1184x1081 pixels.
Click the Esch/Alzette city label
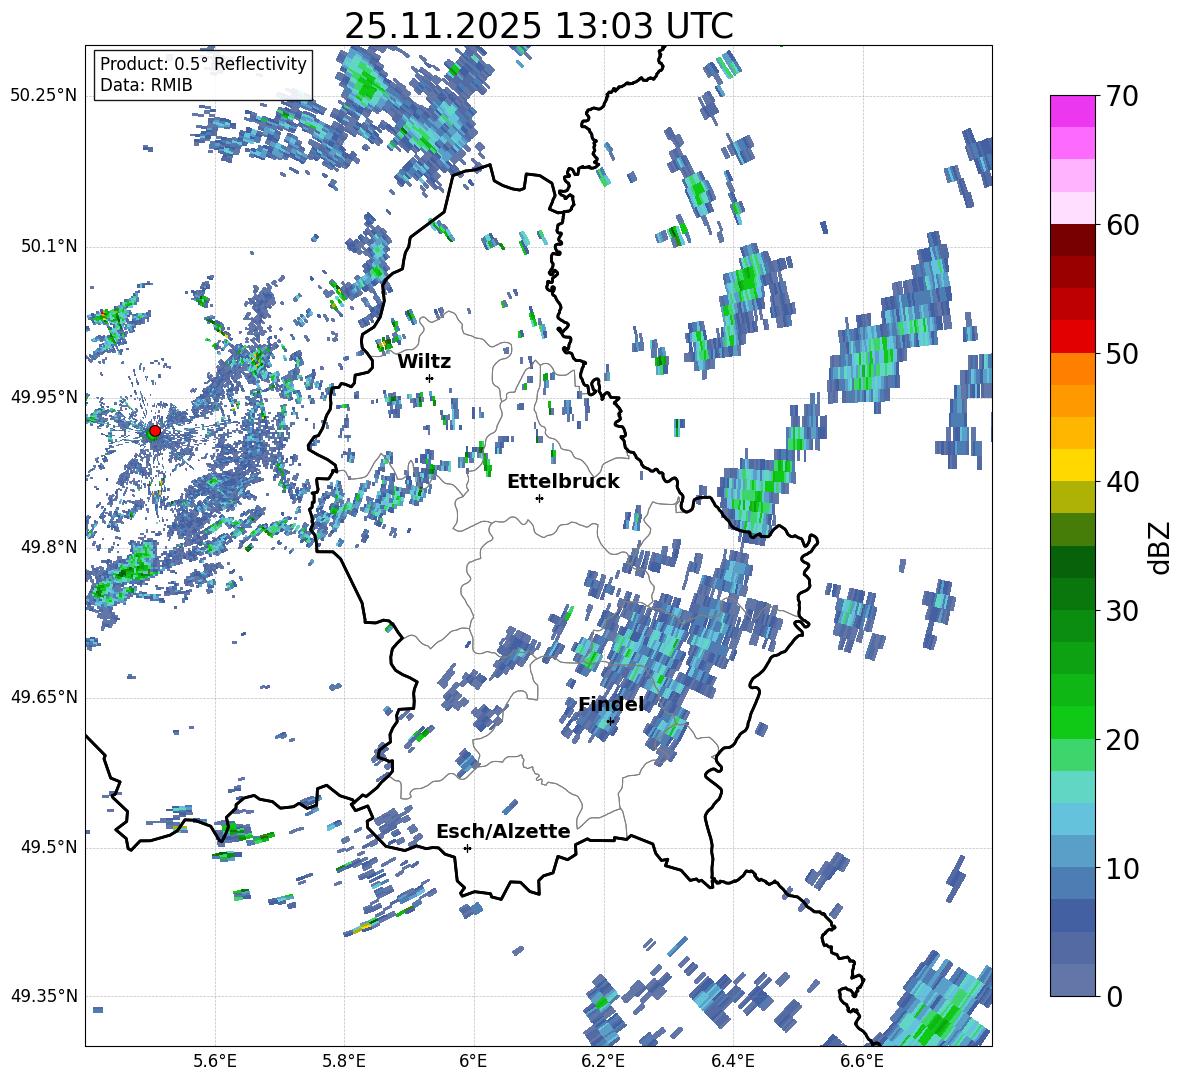click(504, 831)
